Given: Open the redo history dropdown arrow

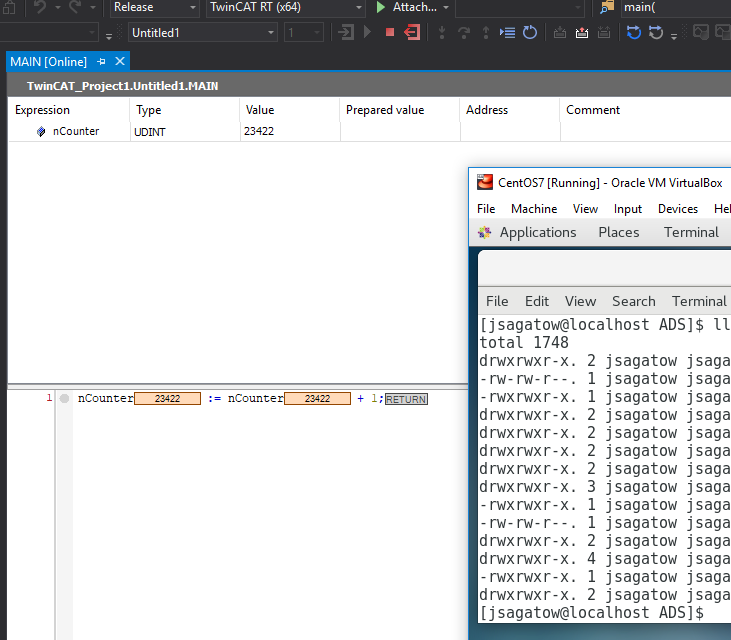Looking at the screenshot, I should (92, 7).
